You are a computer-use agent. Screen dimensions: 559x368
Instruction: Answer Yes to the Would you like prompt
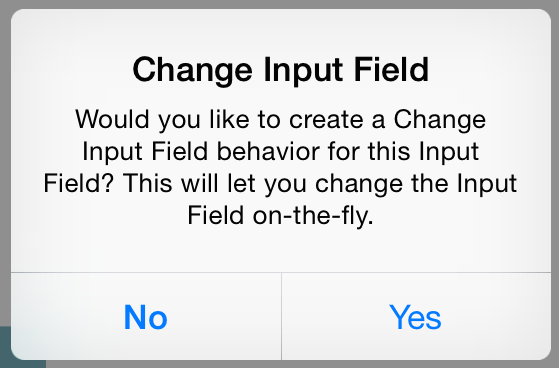pyautogui.click(x=416, y=317)
